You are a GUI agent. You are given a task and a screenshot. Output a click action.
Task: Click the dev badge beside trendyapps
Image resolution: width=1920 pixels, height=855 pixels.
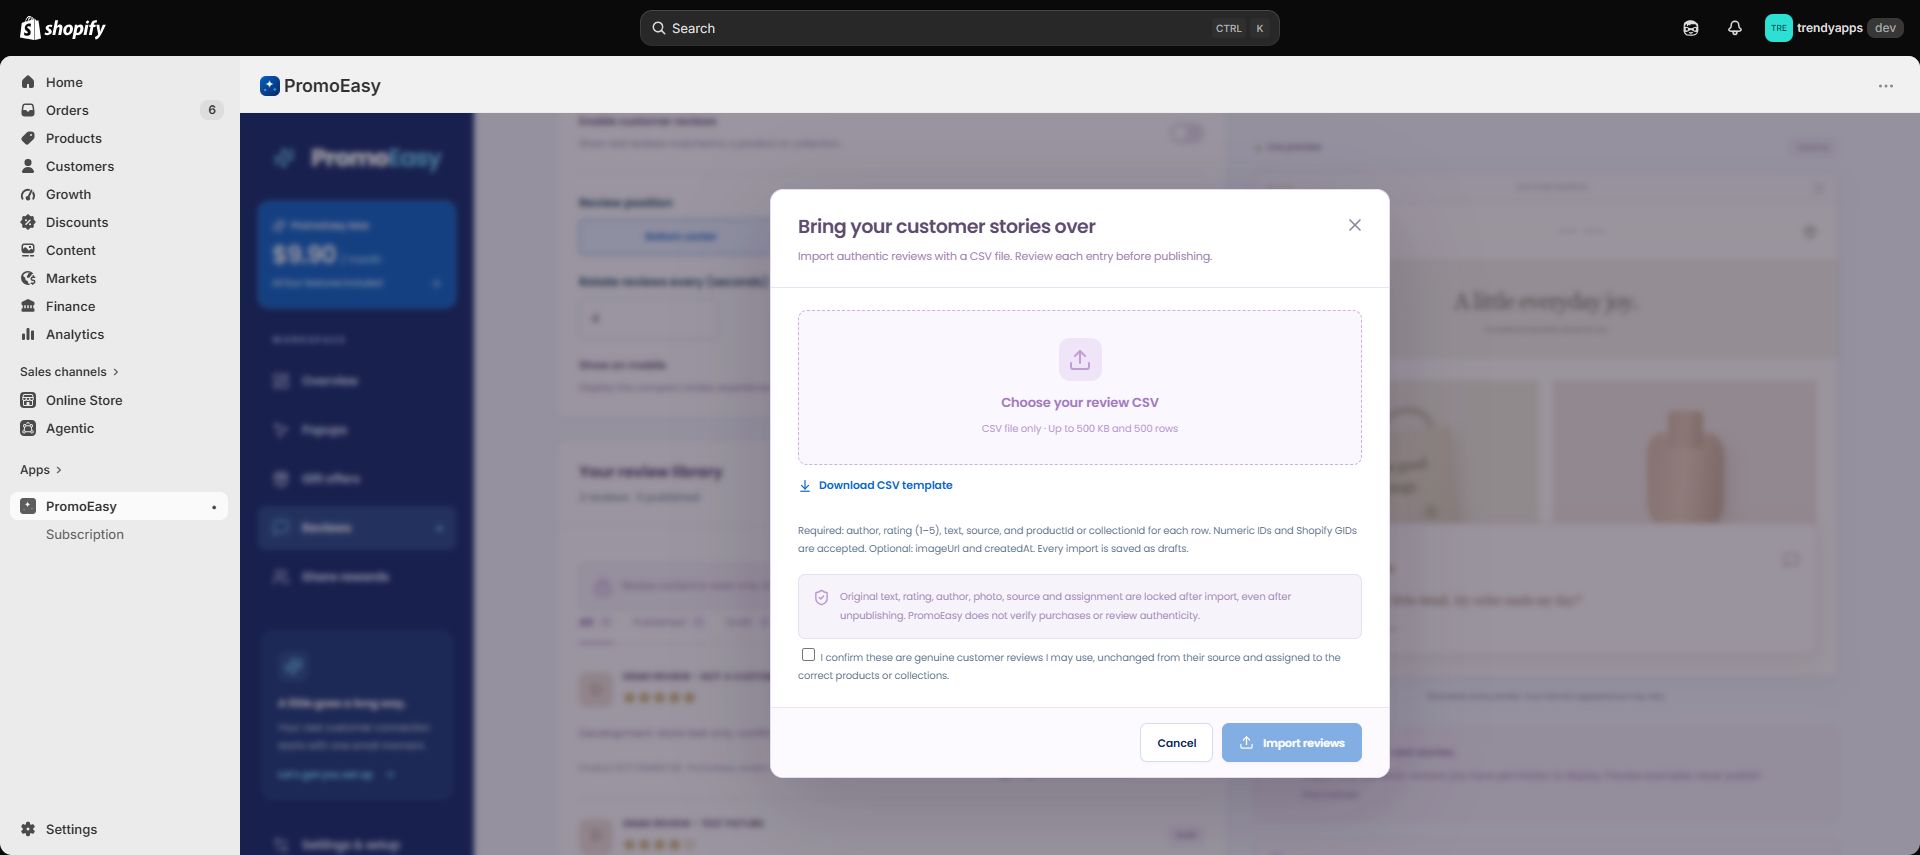pyautogui.click(x=1885, y=28)
